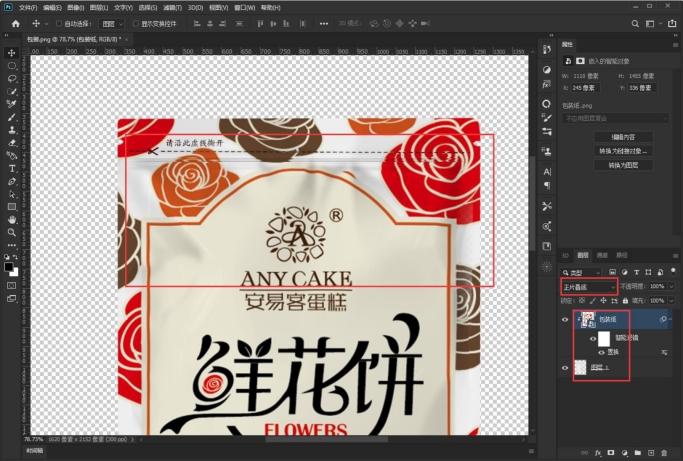This screenshot has height=461, width=683.
Task: Click the 编辑内容 button
Action: click(x=623, y=137)
